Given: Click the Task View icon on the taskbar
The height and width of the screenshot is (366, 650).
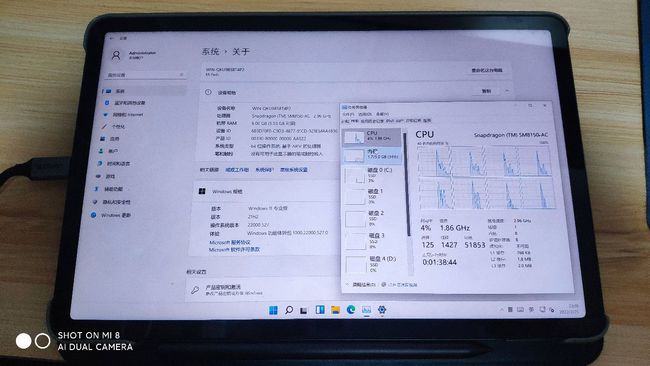Looking at the screenshot, I should (x=304, y=310).
